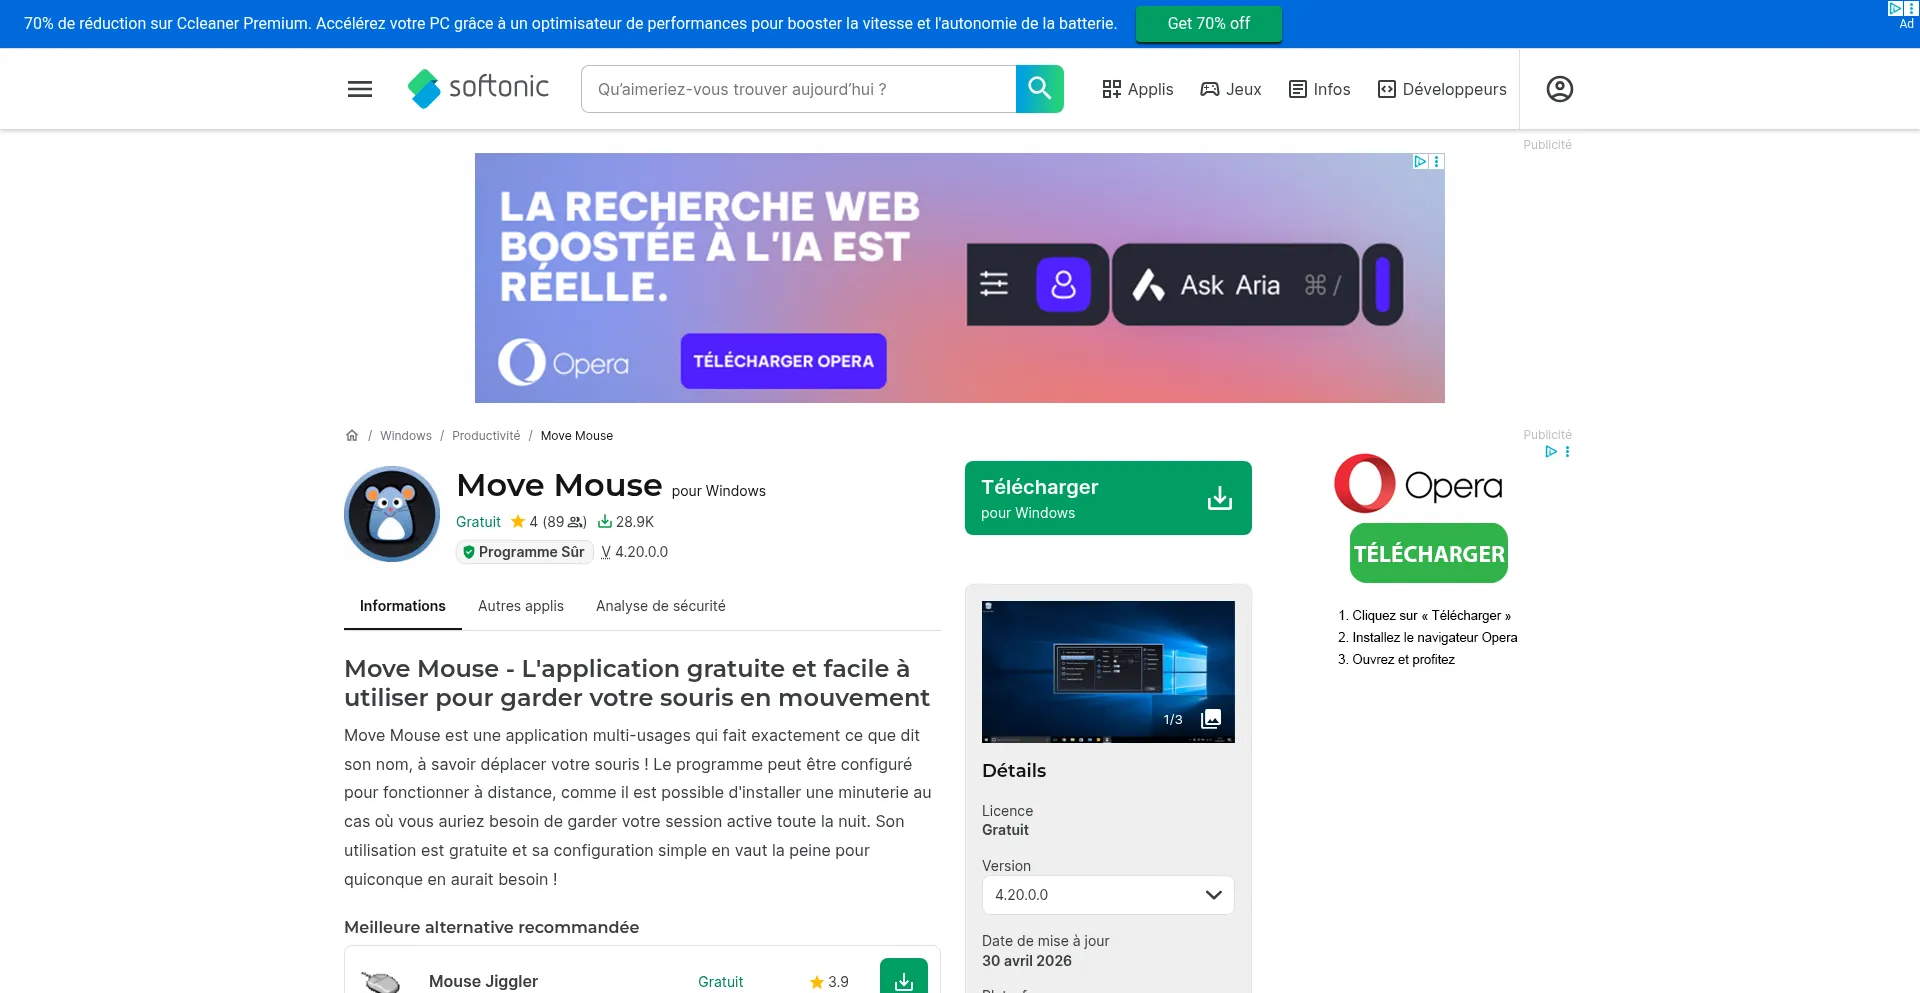Open the Move Mouse screenshot thumbnail

point(1108,672)
